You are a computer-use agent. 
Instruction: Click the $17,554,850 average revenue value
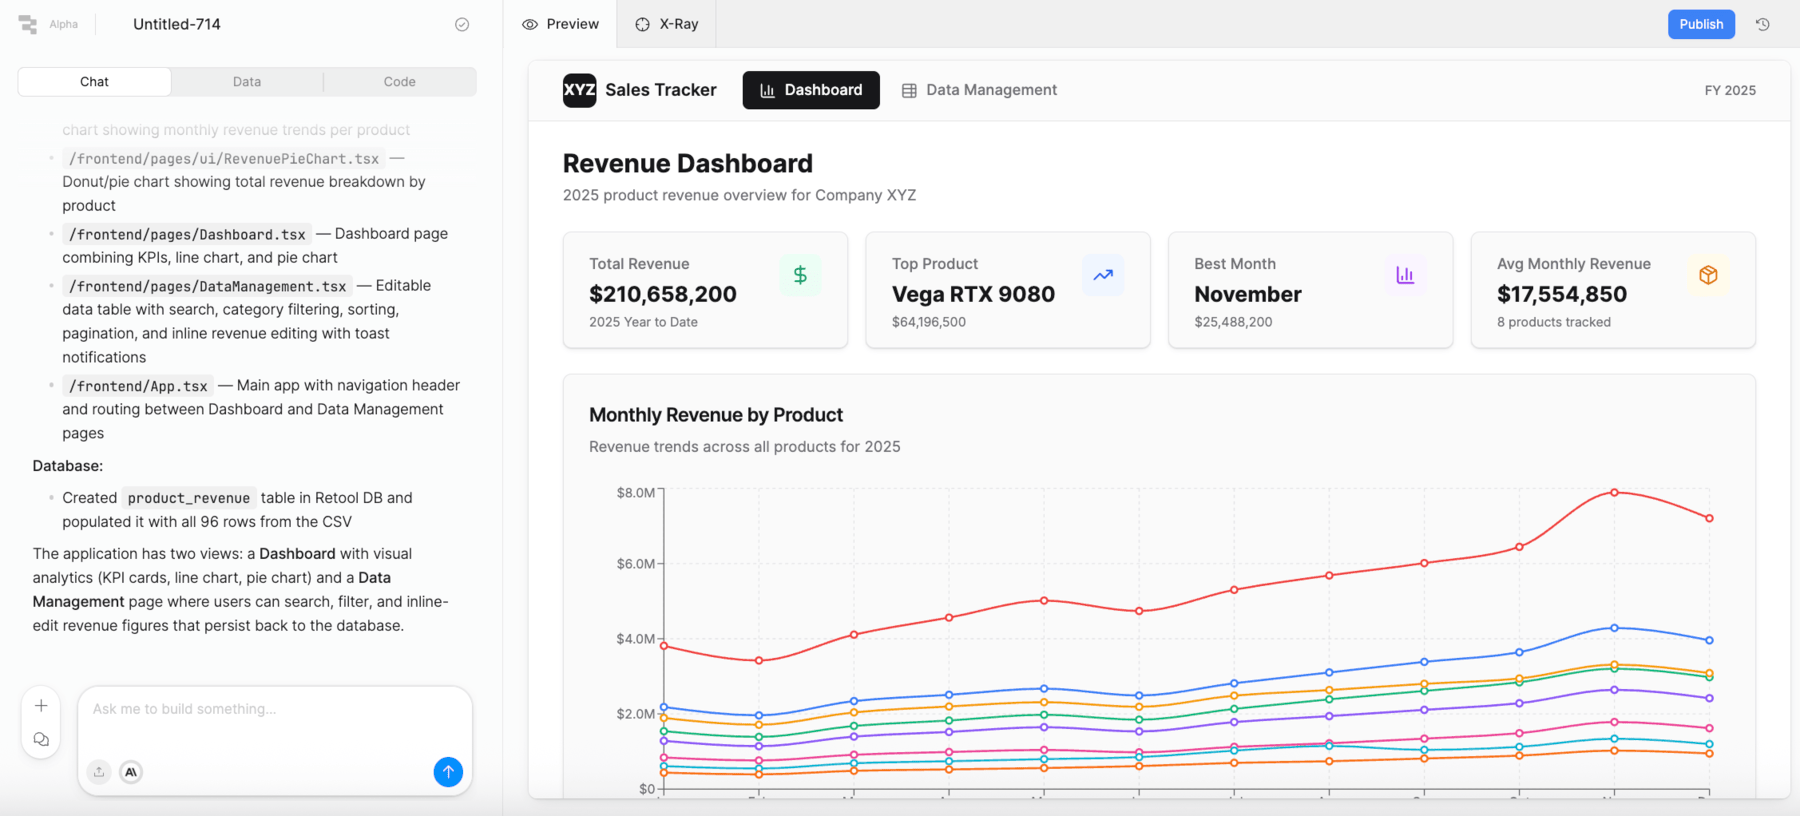[1562, 294]
